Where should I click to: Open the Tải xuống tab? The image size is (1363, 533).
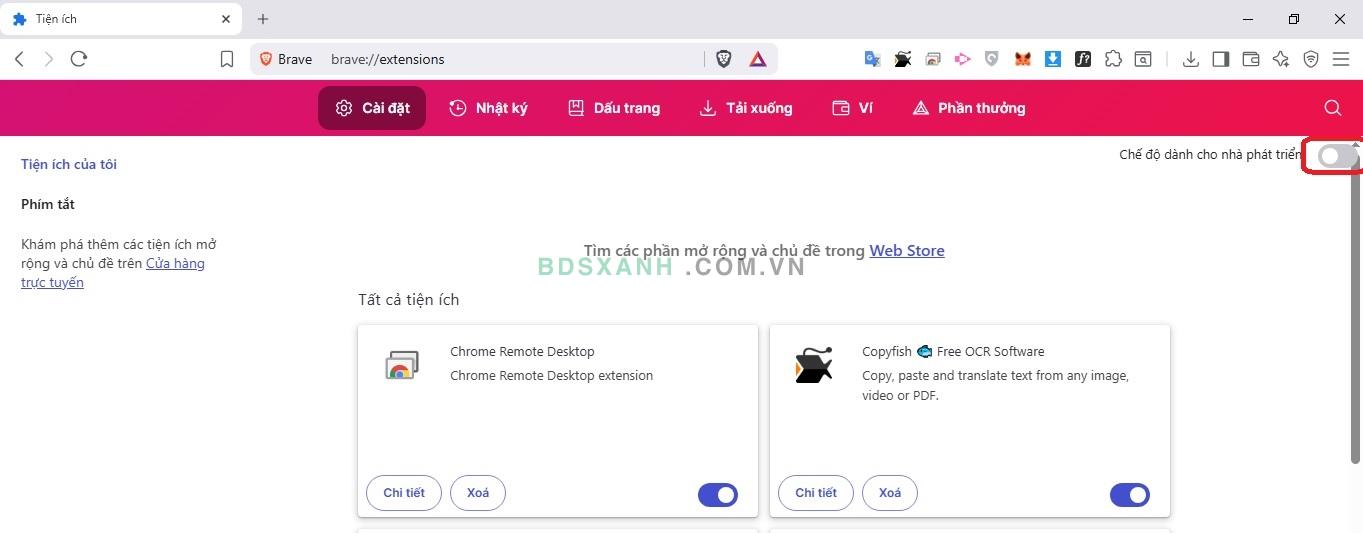pyautogui.click(x=746, y=108)
